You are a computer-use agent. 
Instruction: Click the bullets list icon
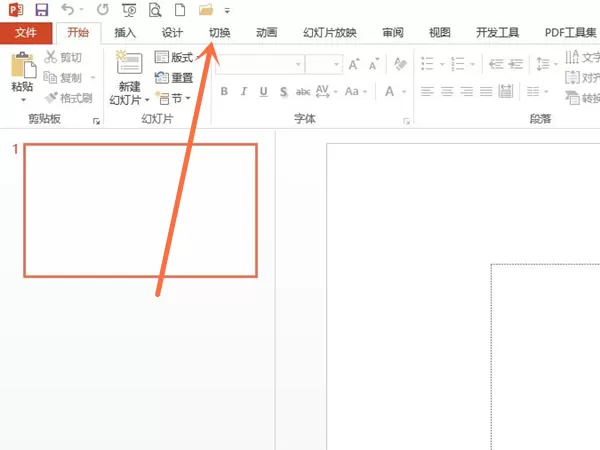[x=427, y=64]
